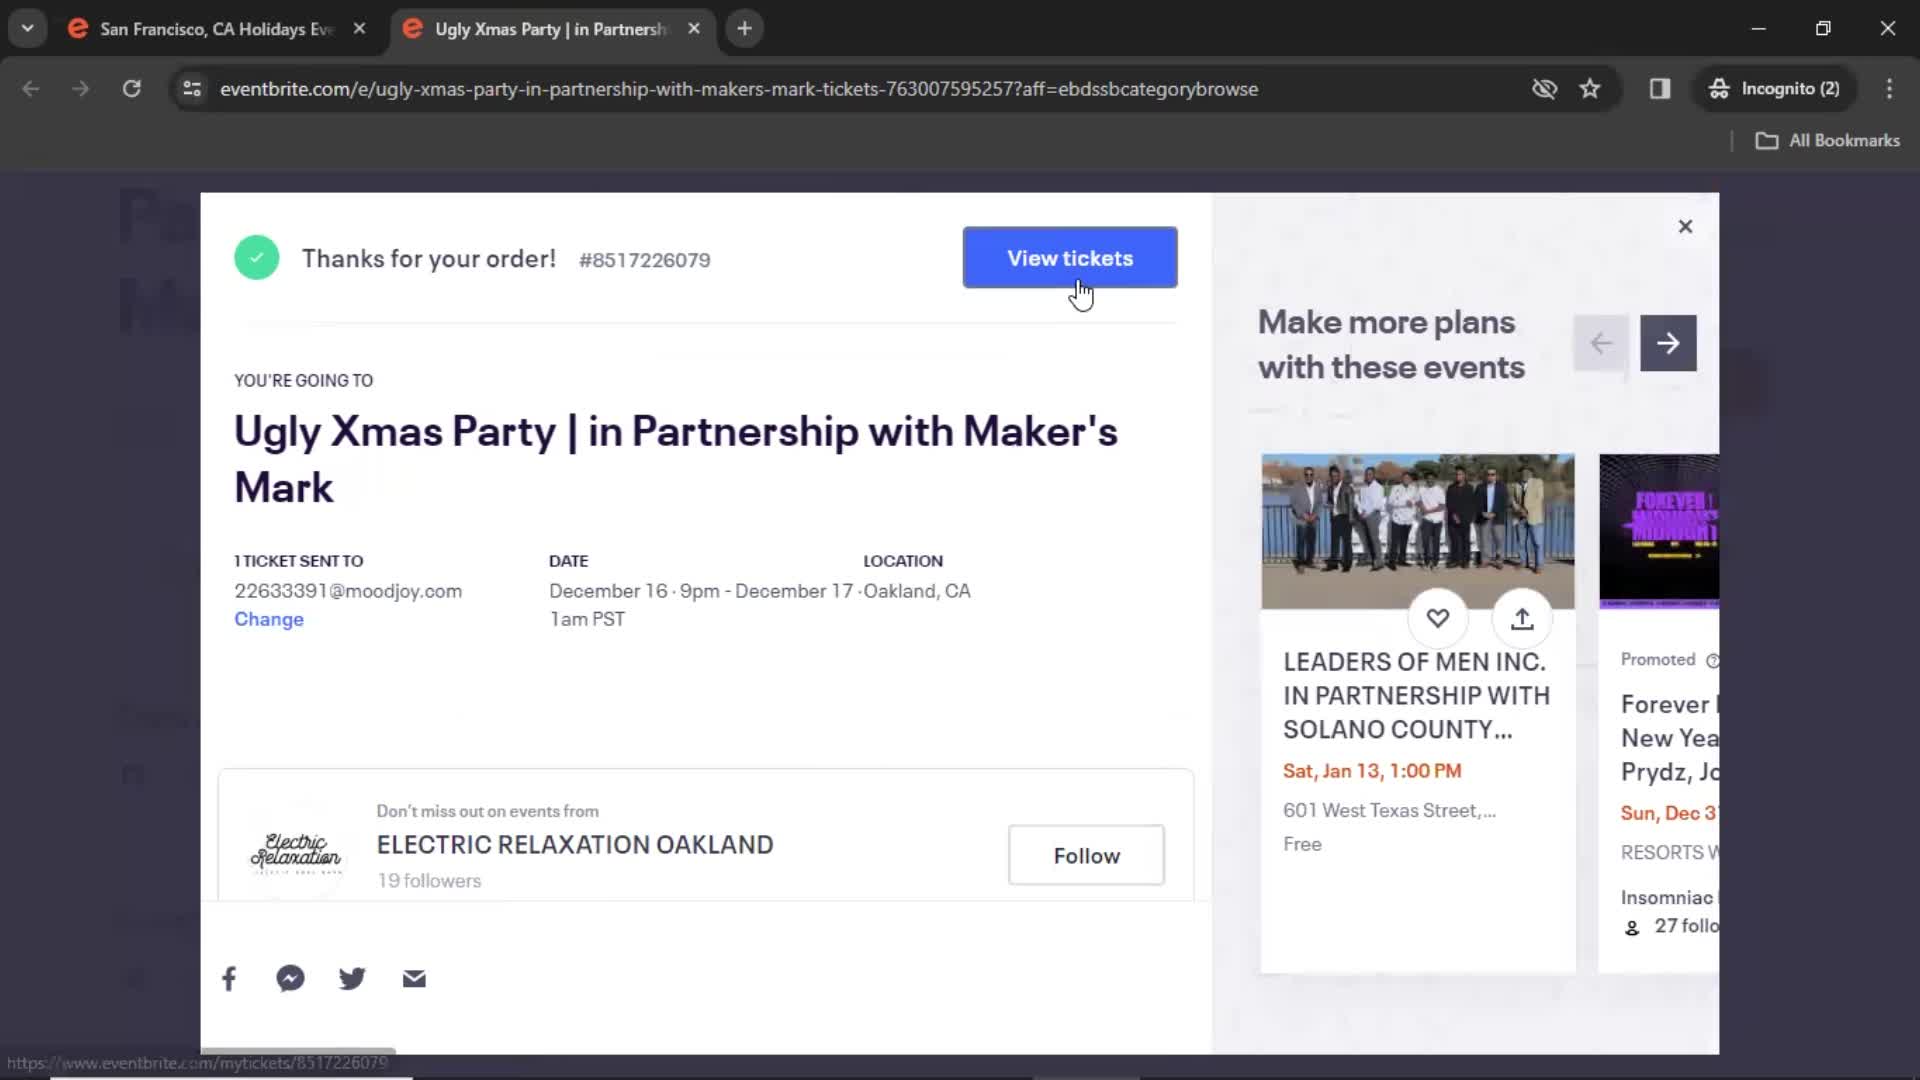Click the heart favorite icon on Leaders of Men event
Screen dimensions: 1920x1080
point(1437,618)
